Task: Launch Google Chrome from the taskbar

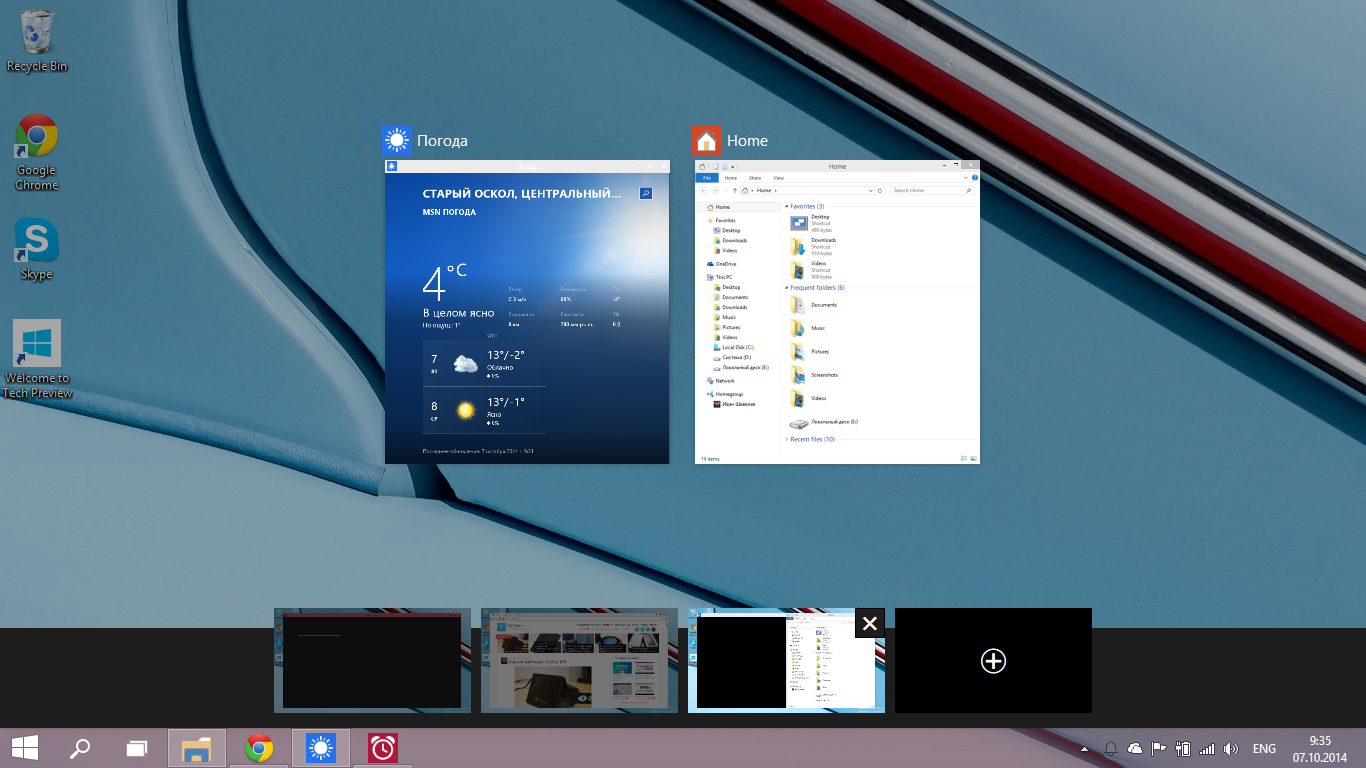Action: click(x=259, y=748)
